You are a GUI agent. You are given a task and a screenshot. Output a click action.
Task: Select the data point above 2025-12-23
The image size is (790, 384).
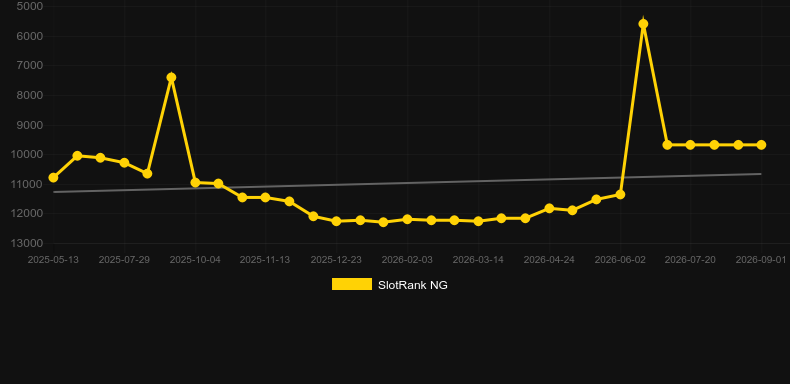(x=337, y=221)
